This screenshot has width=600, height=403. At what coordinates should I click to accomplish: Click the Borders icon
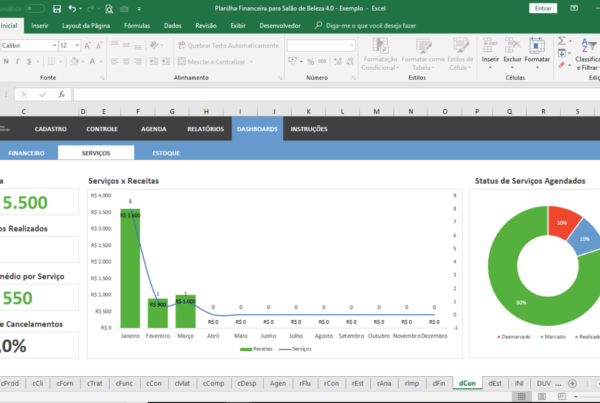51,61
